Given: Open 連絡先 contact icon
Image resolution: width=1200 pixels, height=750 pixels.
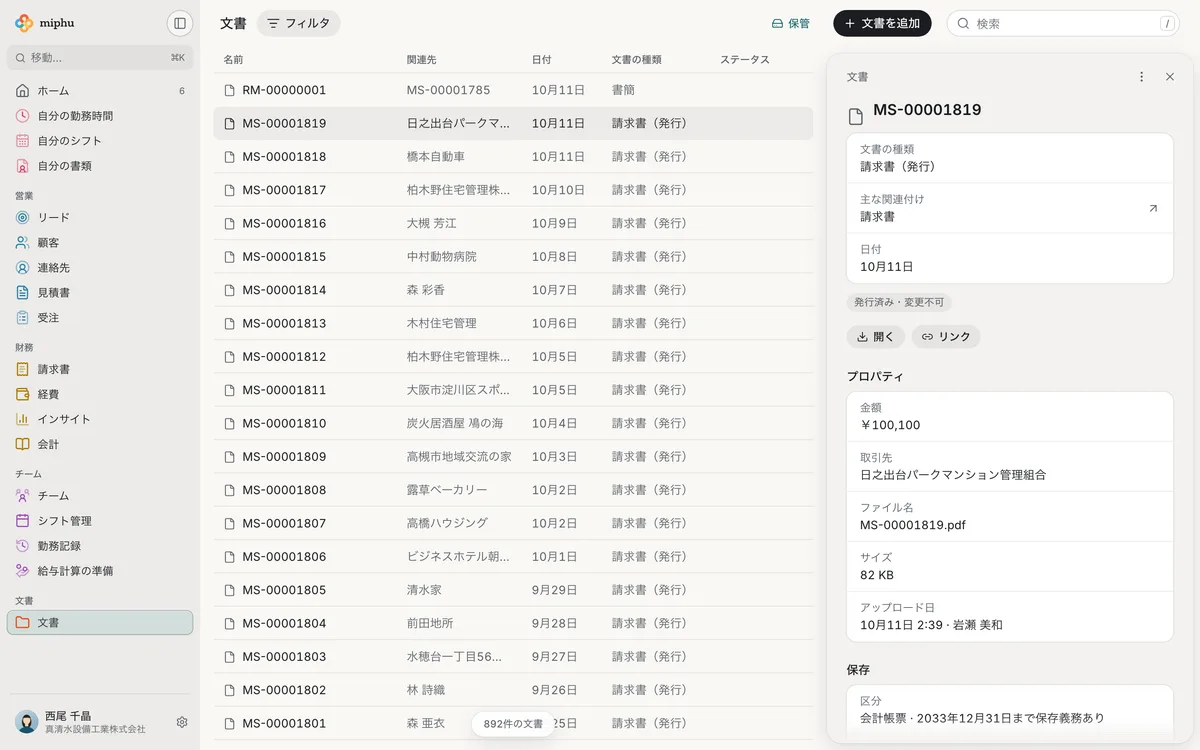Looking at the screenshot, I should pyautogui.click(x=23, y=267).
